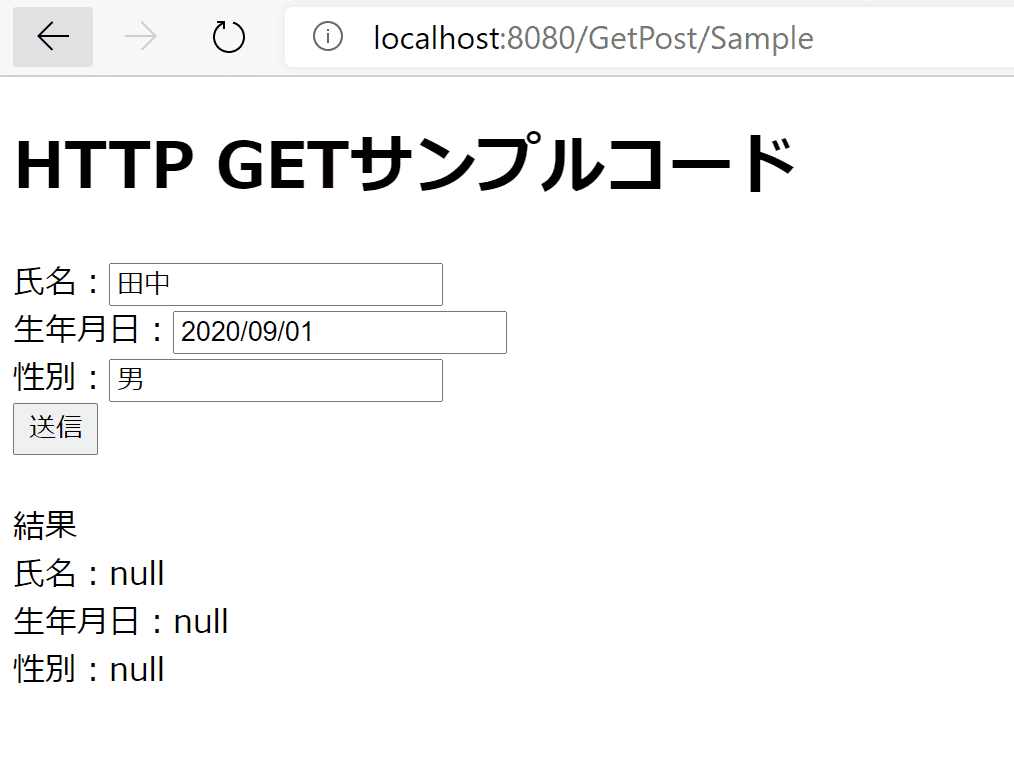Focus the 性別 input containing 男
Screen dimensions: 1014x774
click(x=275, y=380)
